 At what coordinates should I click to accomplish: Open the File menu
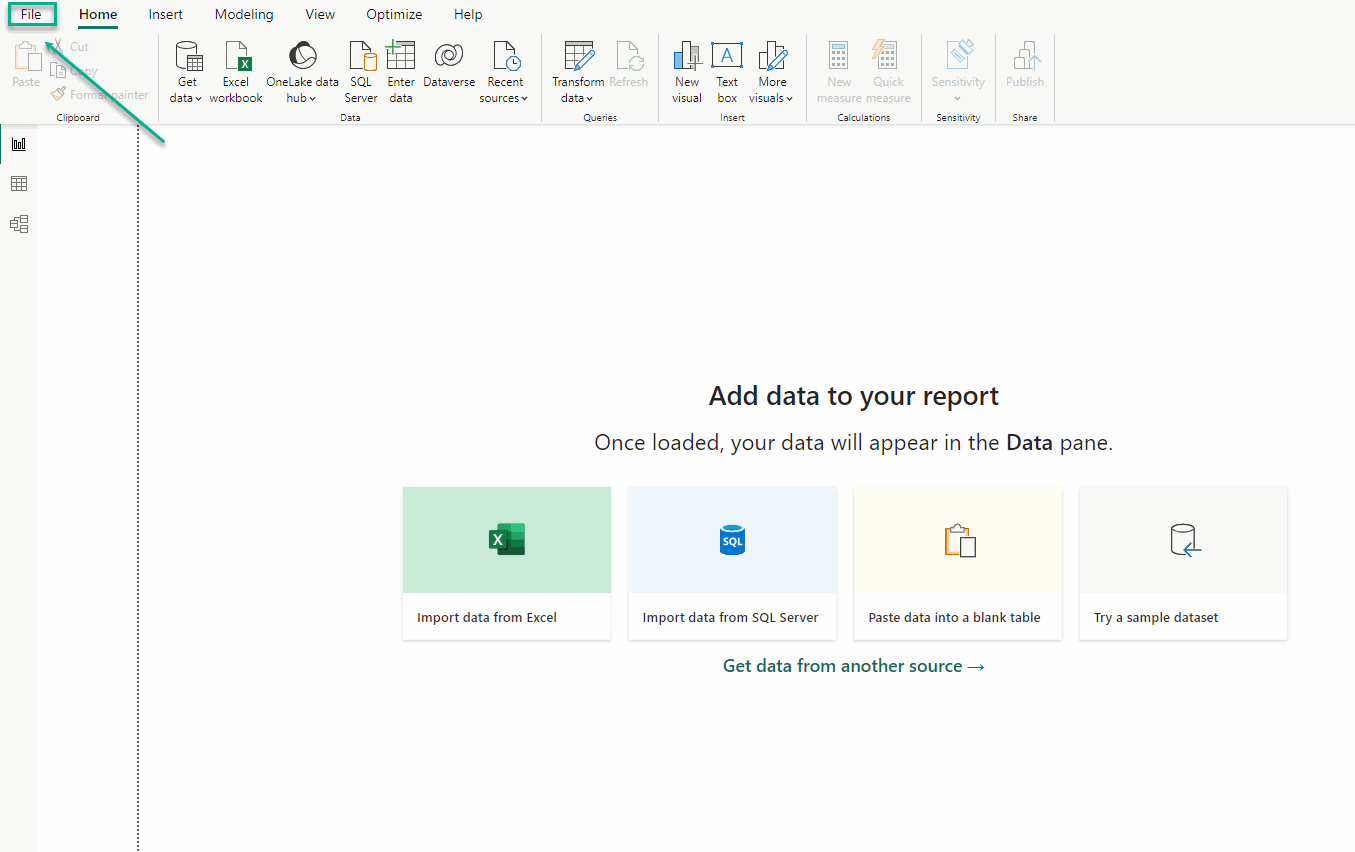coord(31,15)
